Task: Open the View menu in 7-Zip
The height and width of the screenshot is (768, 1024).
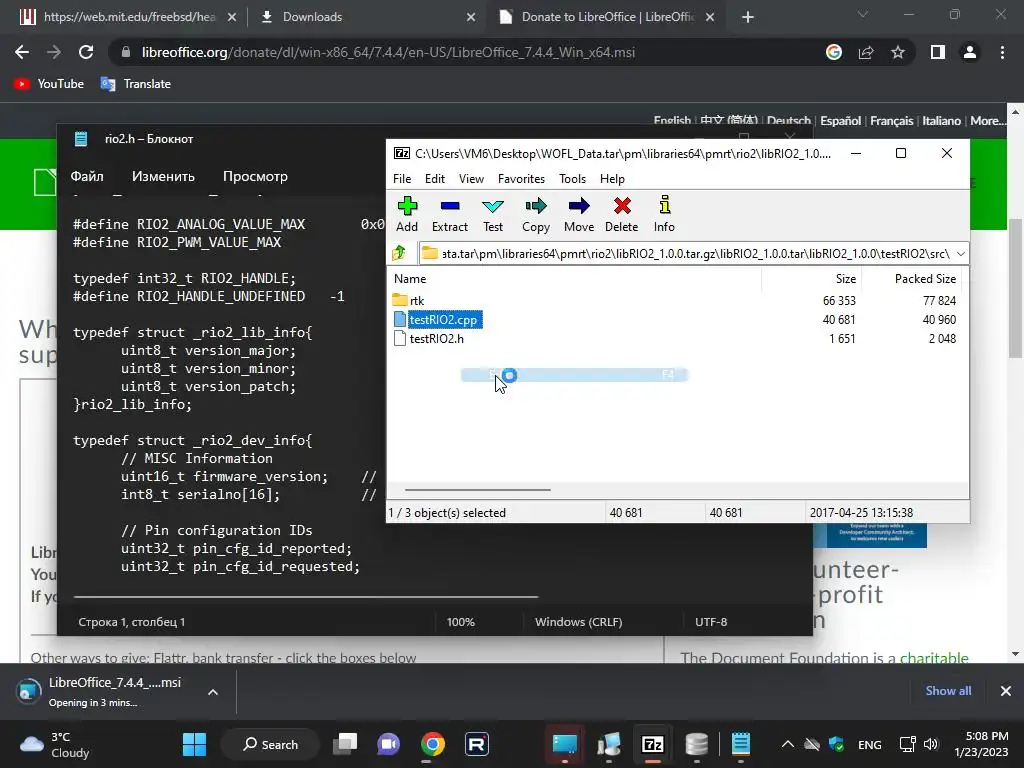Action: pyautogui.click(x=471, y=179)
